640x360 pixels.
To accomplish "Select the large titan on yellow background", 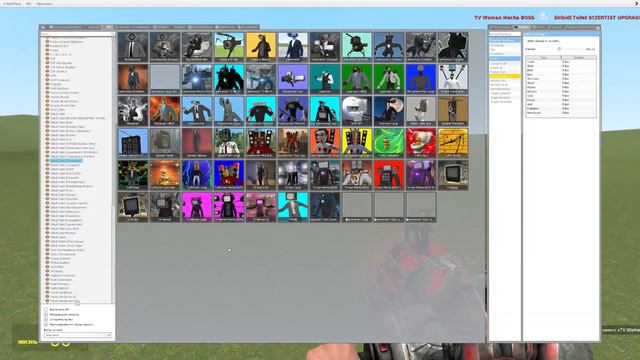I will coord(357,143).
